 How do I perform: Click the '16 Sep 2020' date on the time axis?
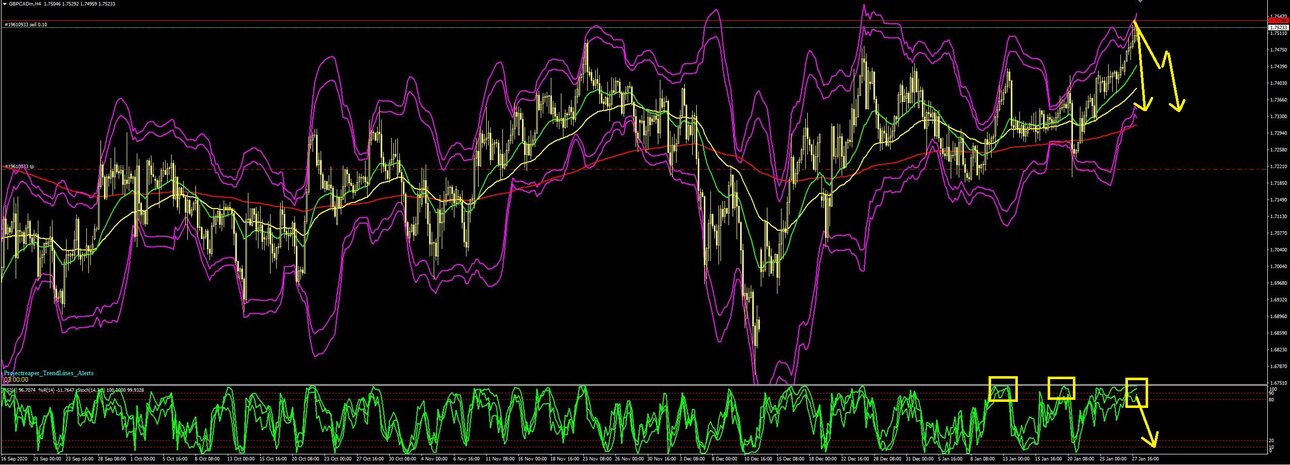pyautogui.click(x=15, y=459)
